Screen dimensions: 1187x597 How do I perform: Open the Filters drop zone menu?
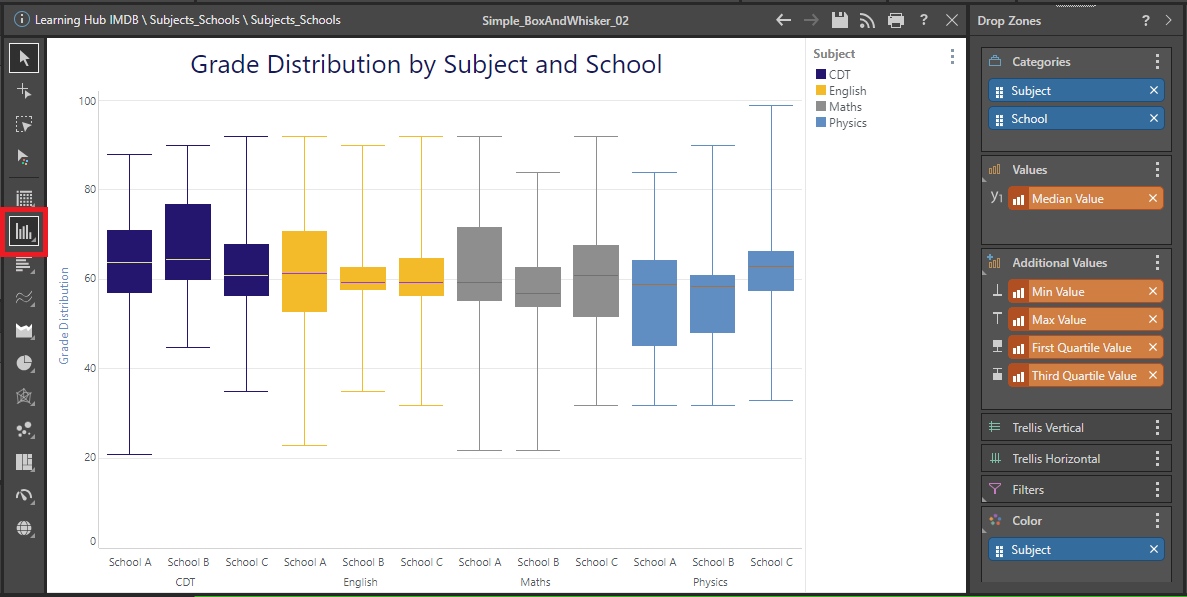pos(1157,490)
